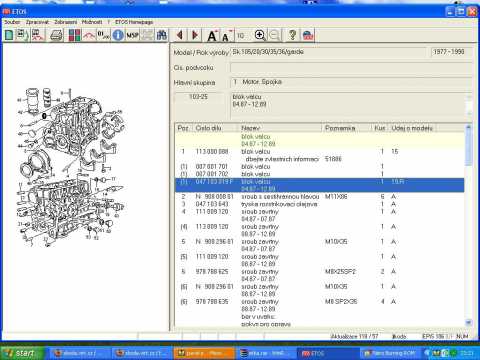This screenshot has width=480, height=360.
Task: Click the new document icon in toolbar
Action: coord(9,35)
